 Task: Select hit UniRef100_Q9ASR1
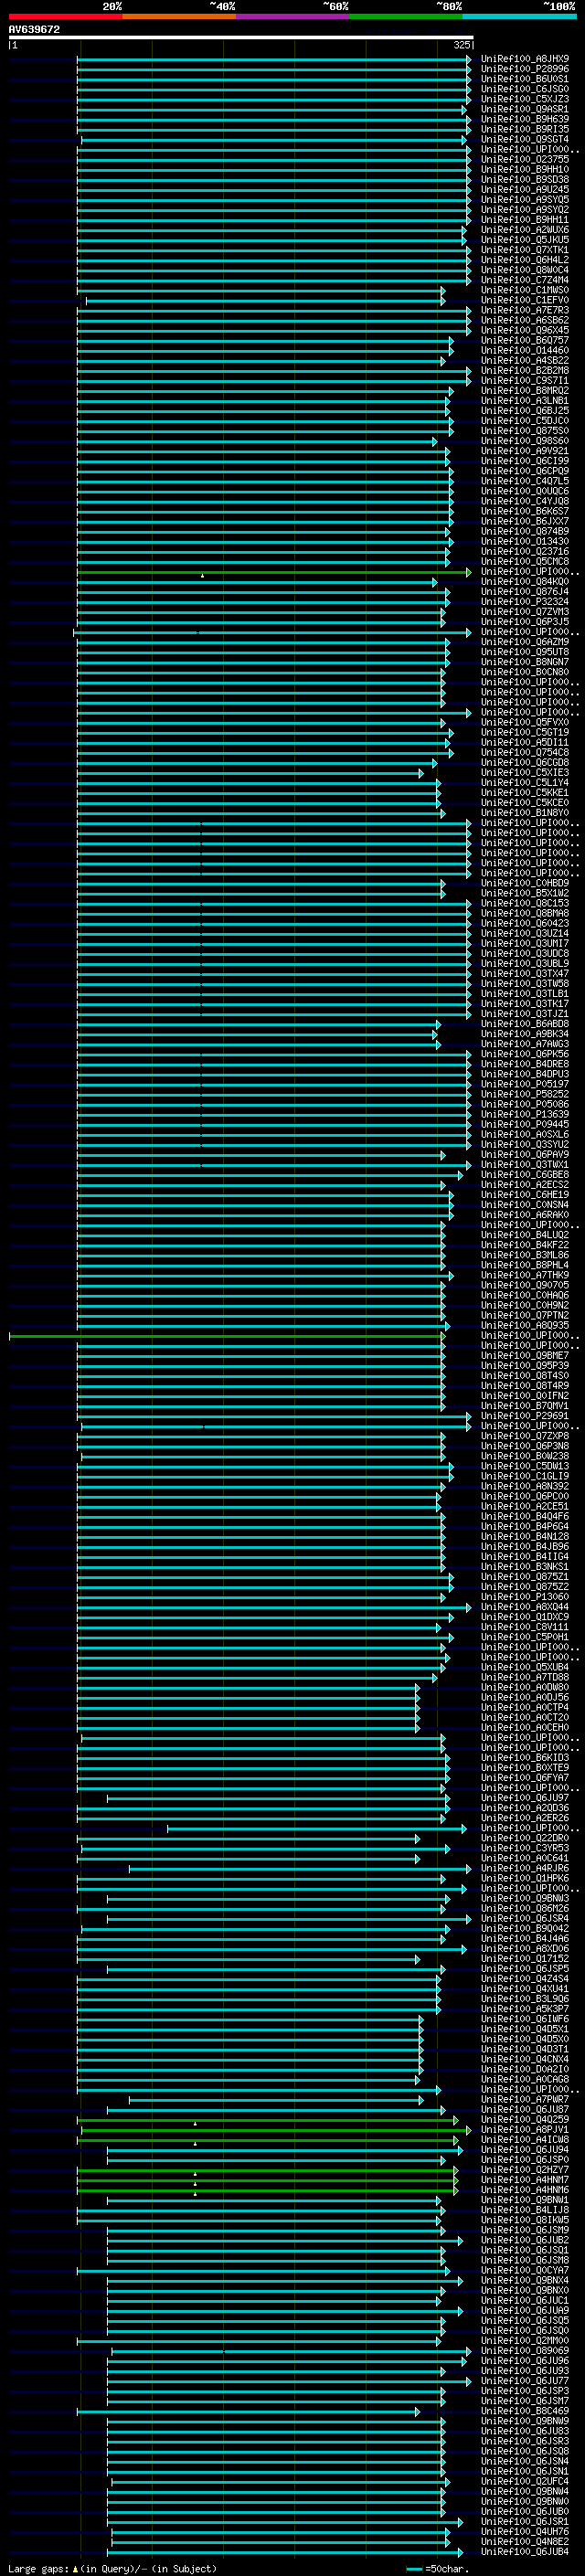click(525, 109)
